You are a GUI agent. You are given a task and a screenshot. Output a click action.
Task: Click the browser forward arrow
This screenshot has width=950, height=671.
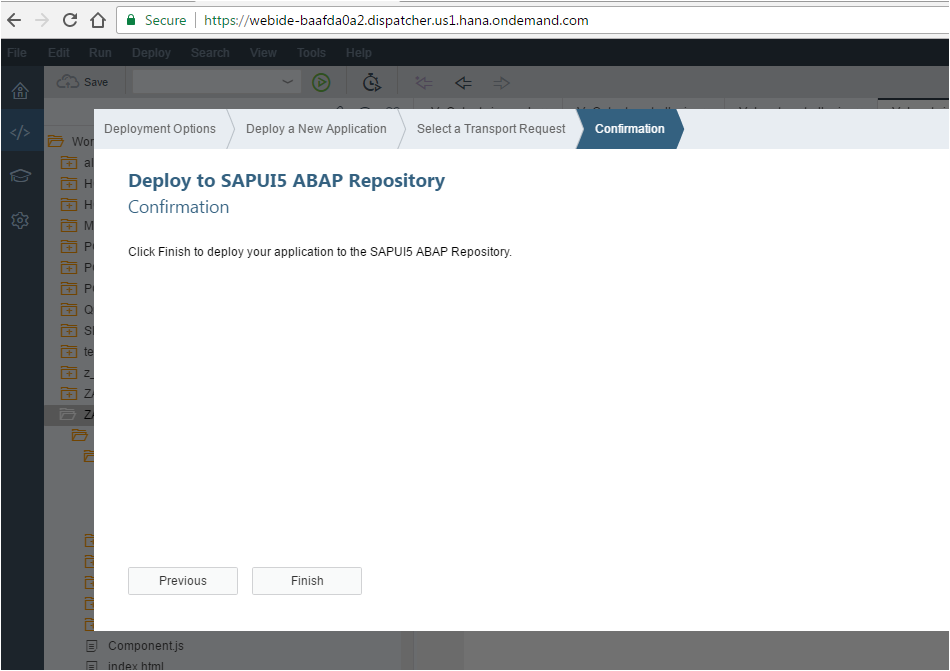click(42, 21)
